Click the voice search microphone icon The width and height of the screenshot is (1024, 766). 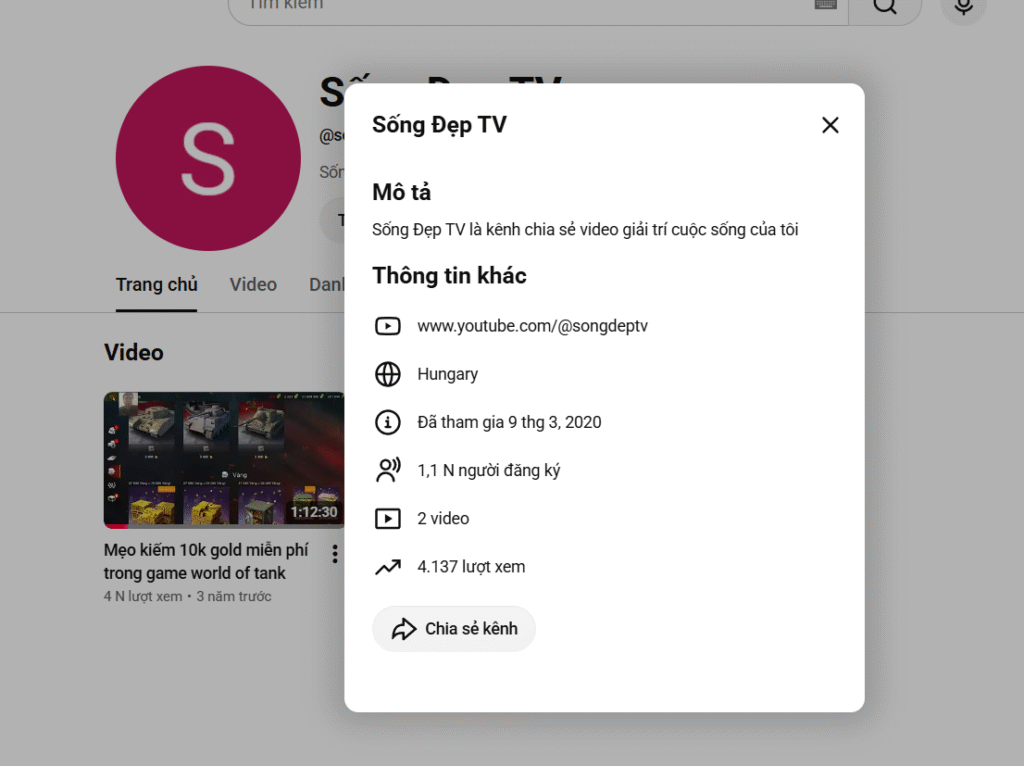click(x=963, y=7)
